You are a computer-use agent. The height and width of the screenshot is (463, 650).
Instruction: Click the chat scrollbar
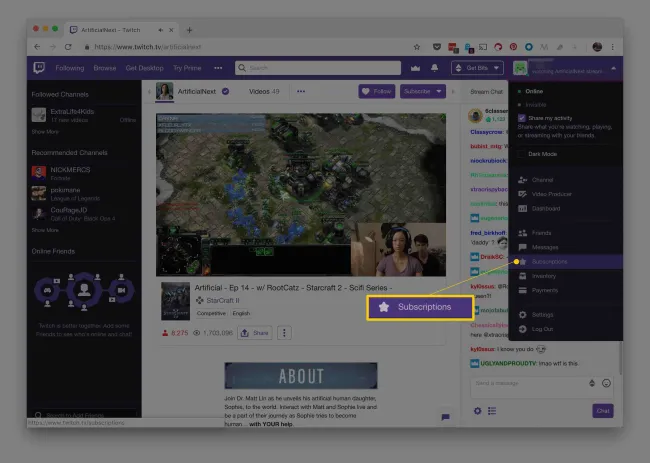coord(620,358)
